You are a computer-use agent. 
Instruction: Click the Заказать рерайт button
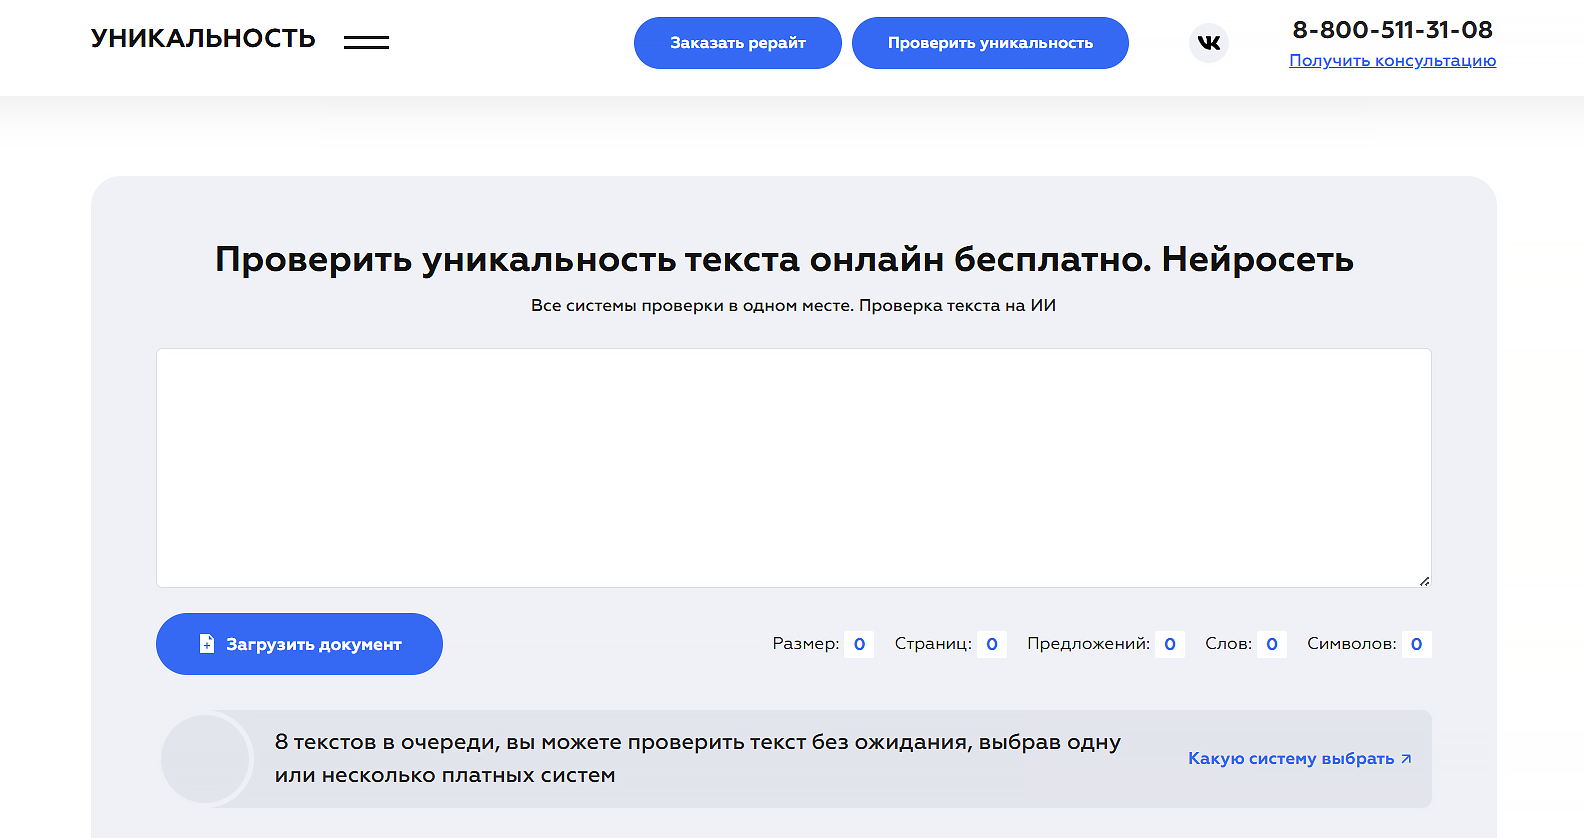coord(738,43)
